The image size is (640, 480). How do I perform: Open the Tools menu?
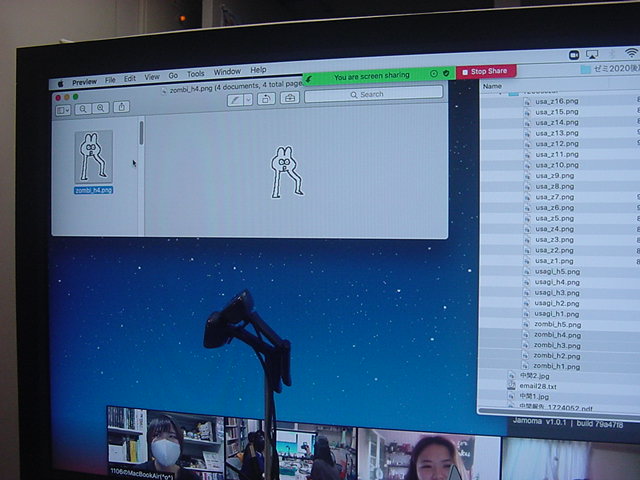click(x=196, y=74)
